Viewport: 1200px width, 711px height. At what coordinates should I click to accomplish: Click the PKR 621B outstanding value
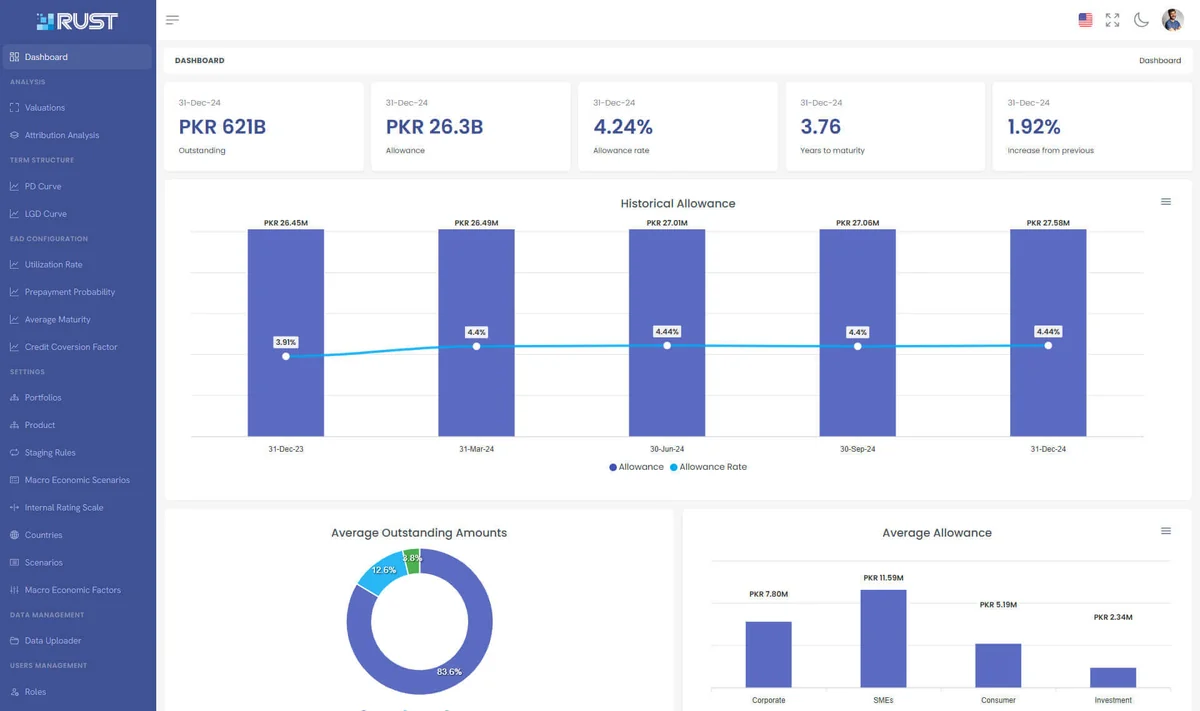click(x=222, y=127)
